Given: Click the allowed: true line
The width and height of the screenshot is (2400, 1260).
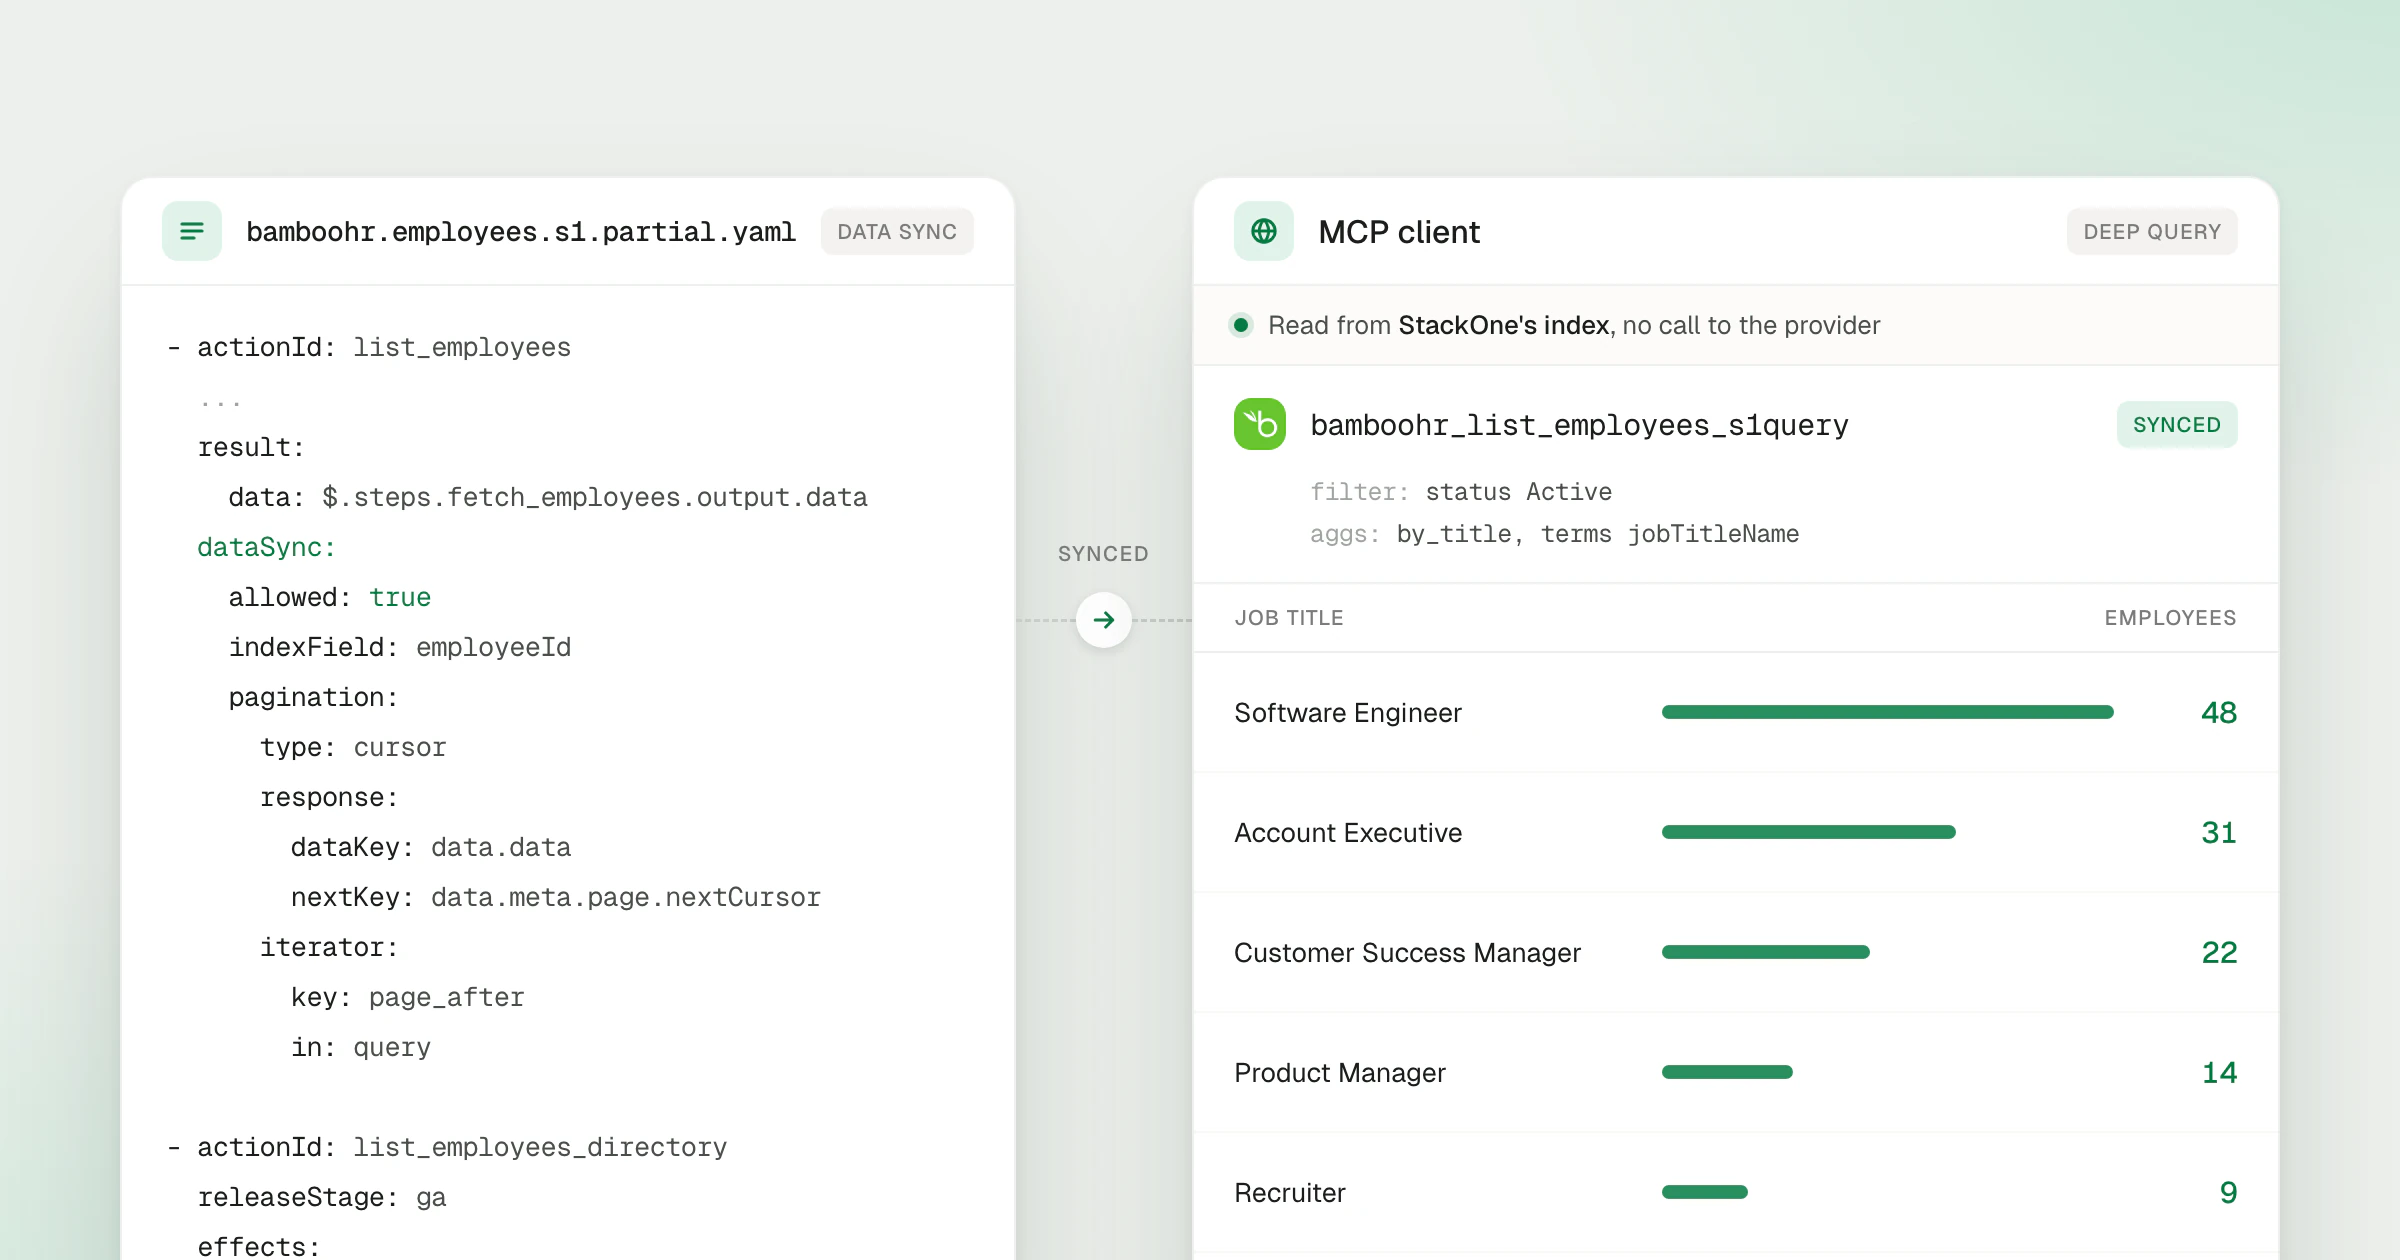Looking at the screenshot, I should pyautogui.click(x=330, y=597).
